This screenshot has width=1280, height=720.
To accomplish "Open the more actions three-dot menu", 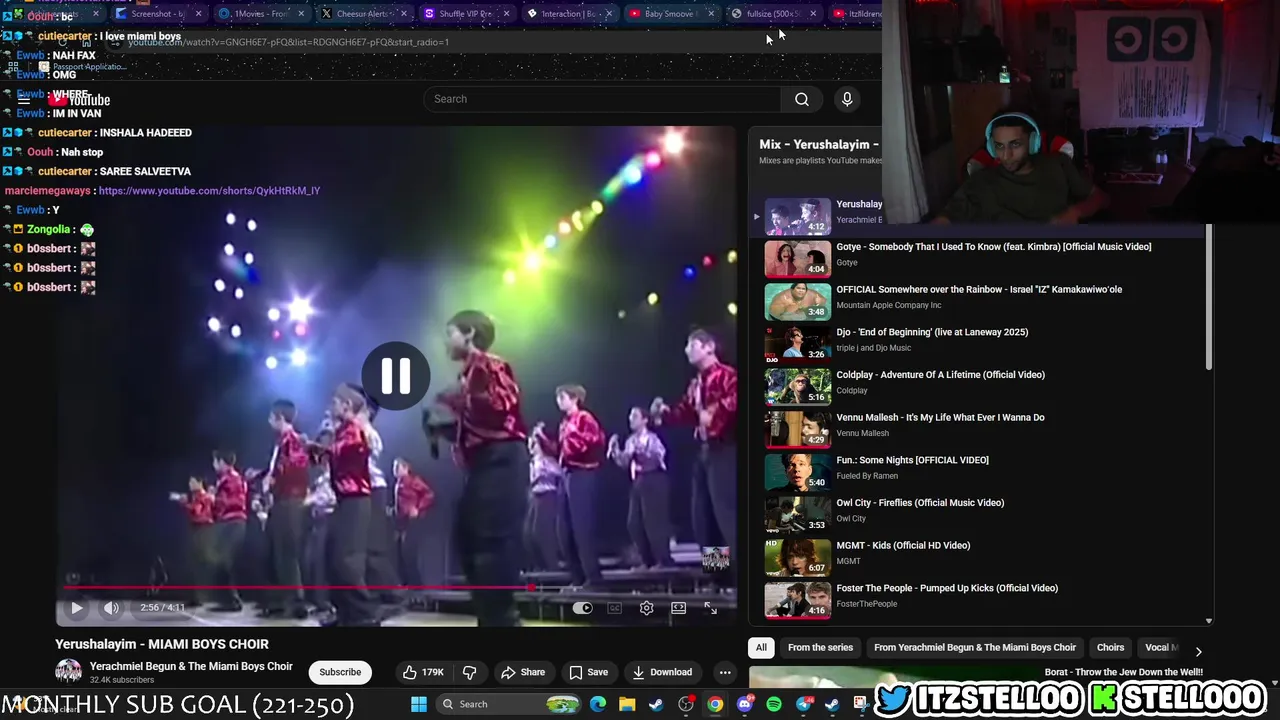I will 725,672.
